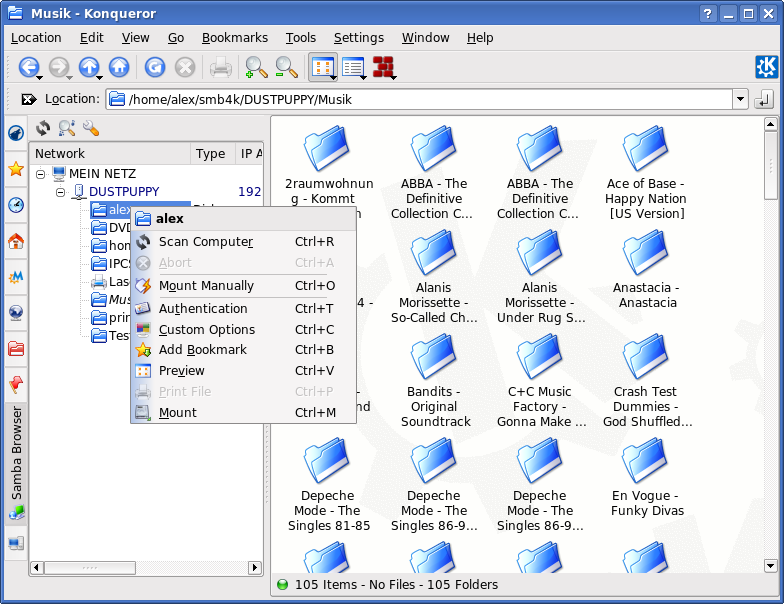Image resolution: width=784 pixels, height=604 pixels.
Task: Open the Location menu
Action: (36, 38)
